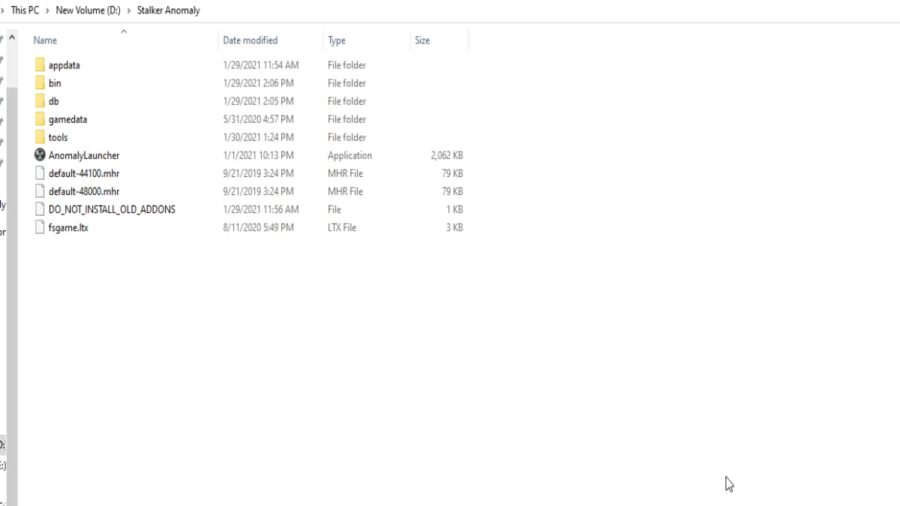Click the default-44100.mhr file icon
This screenshot has height=506, width=900.
(x=40, y=173)
